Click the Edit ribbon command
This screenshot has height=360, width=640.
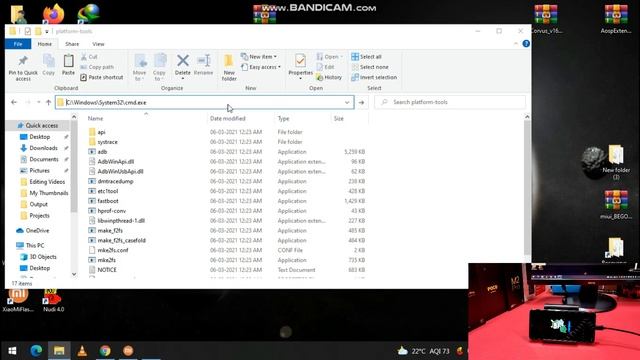click(x=325, y=67)
